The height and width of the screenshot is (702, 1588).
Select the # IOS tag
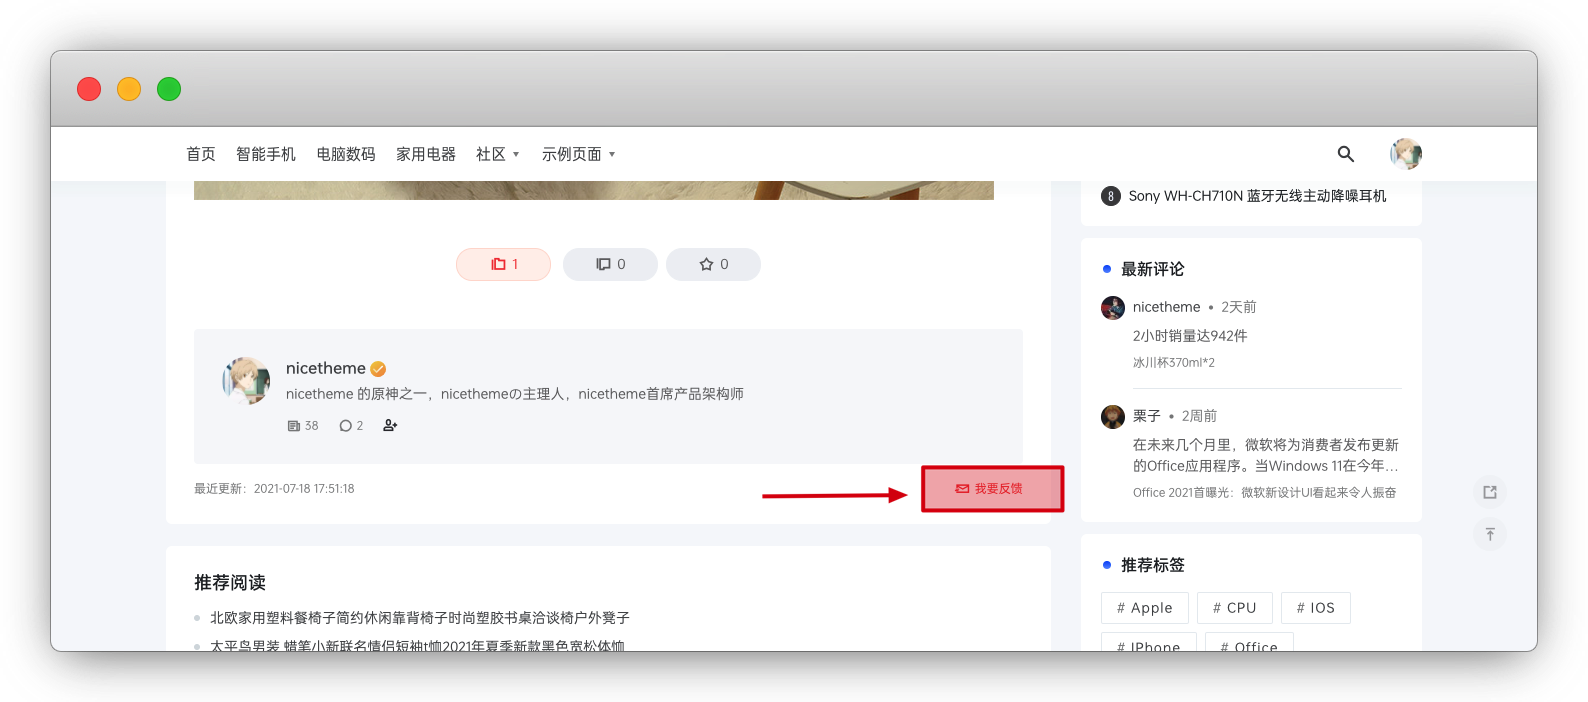point(1316,608)
